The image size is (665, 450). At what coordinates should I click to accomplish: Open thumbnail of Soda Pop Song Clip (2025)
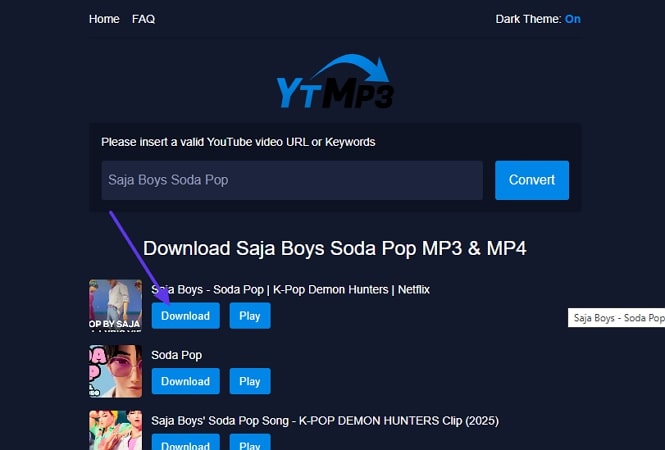[115, 430]
